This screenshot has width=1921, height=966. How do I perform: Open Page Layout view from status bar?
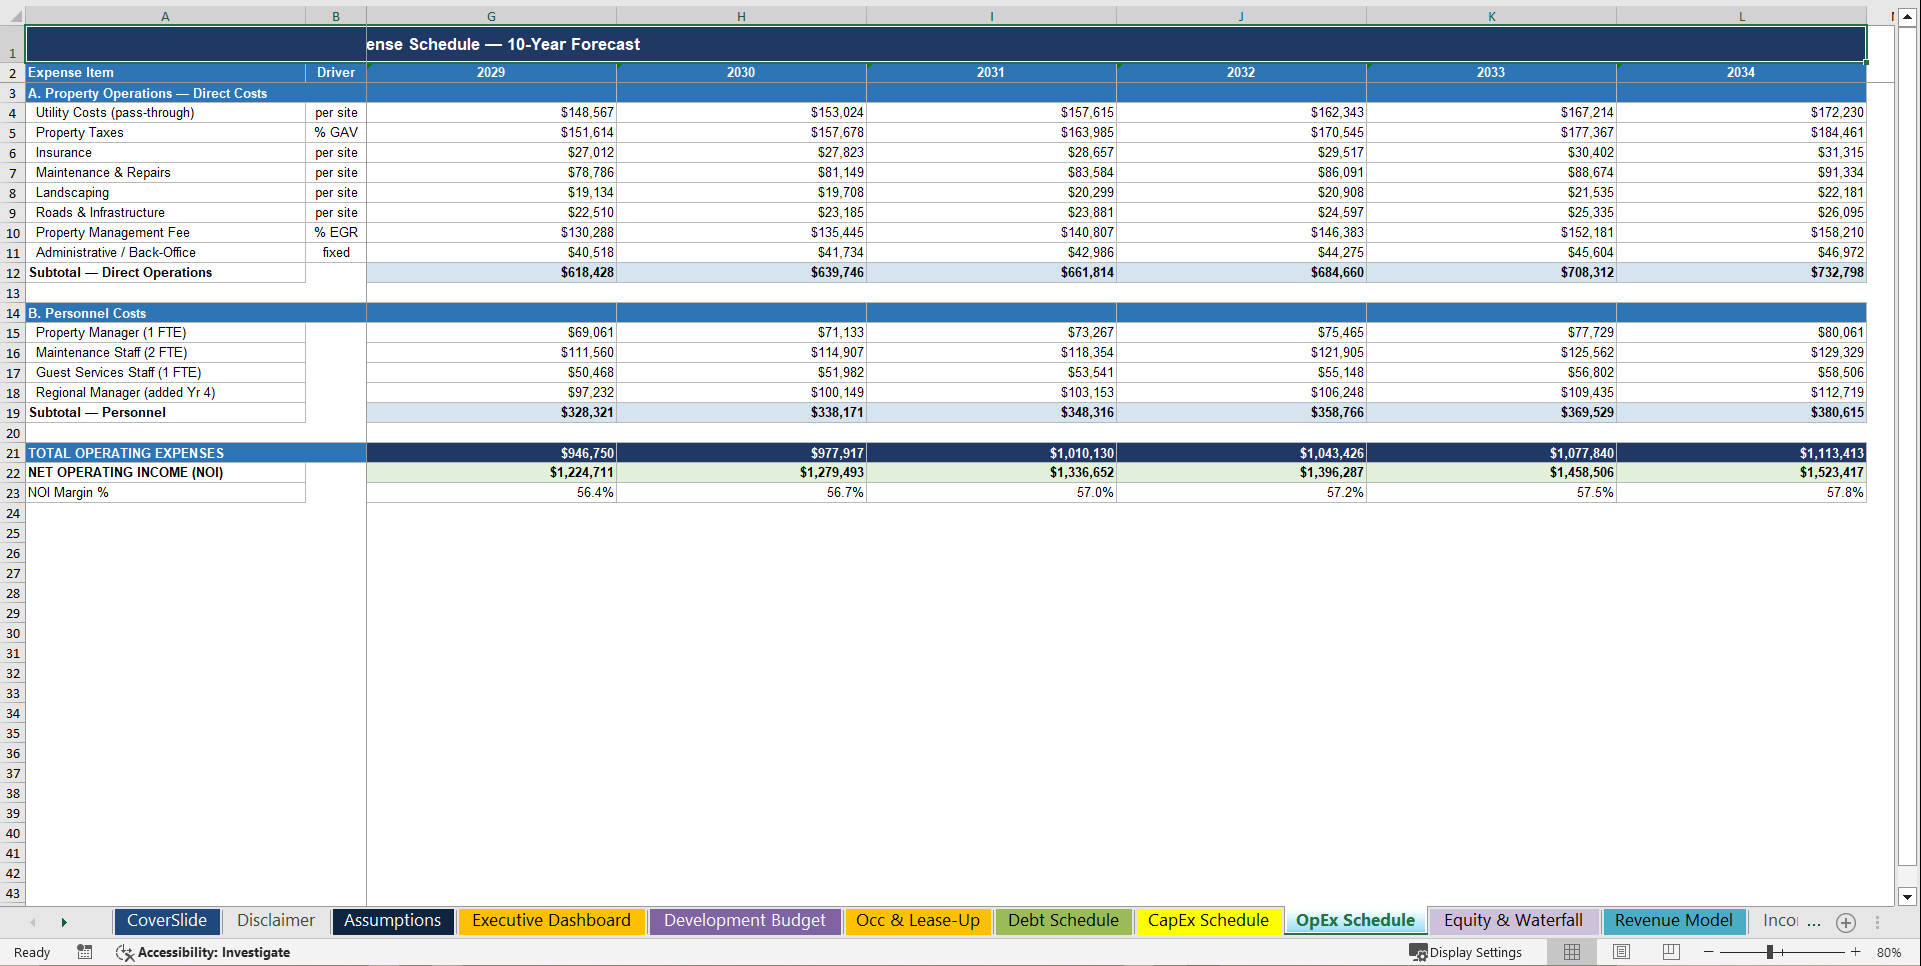point(1621,952)
